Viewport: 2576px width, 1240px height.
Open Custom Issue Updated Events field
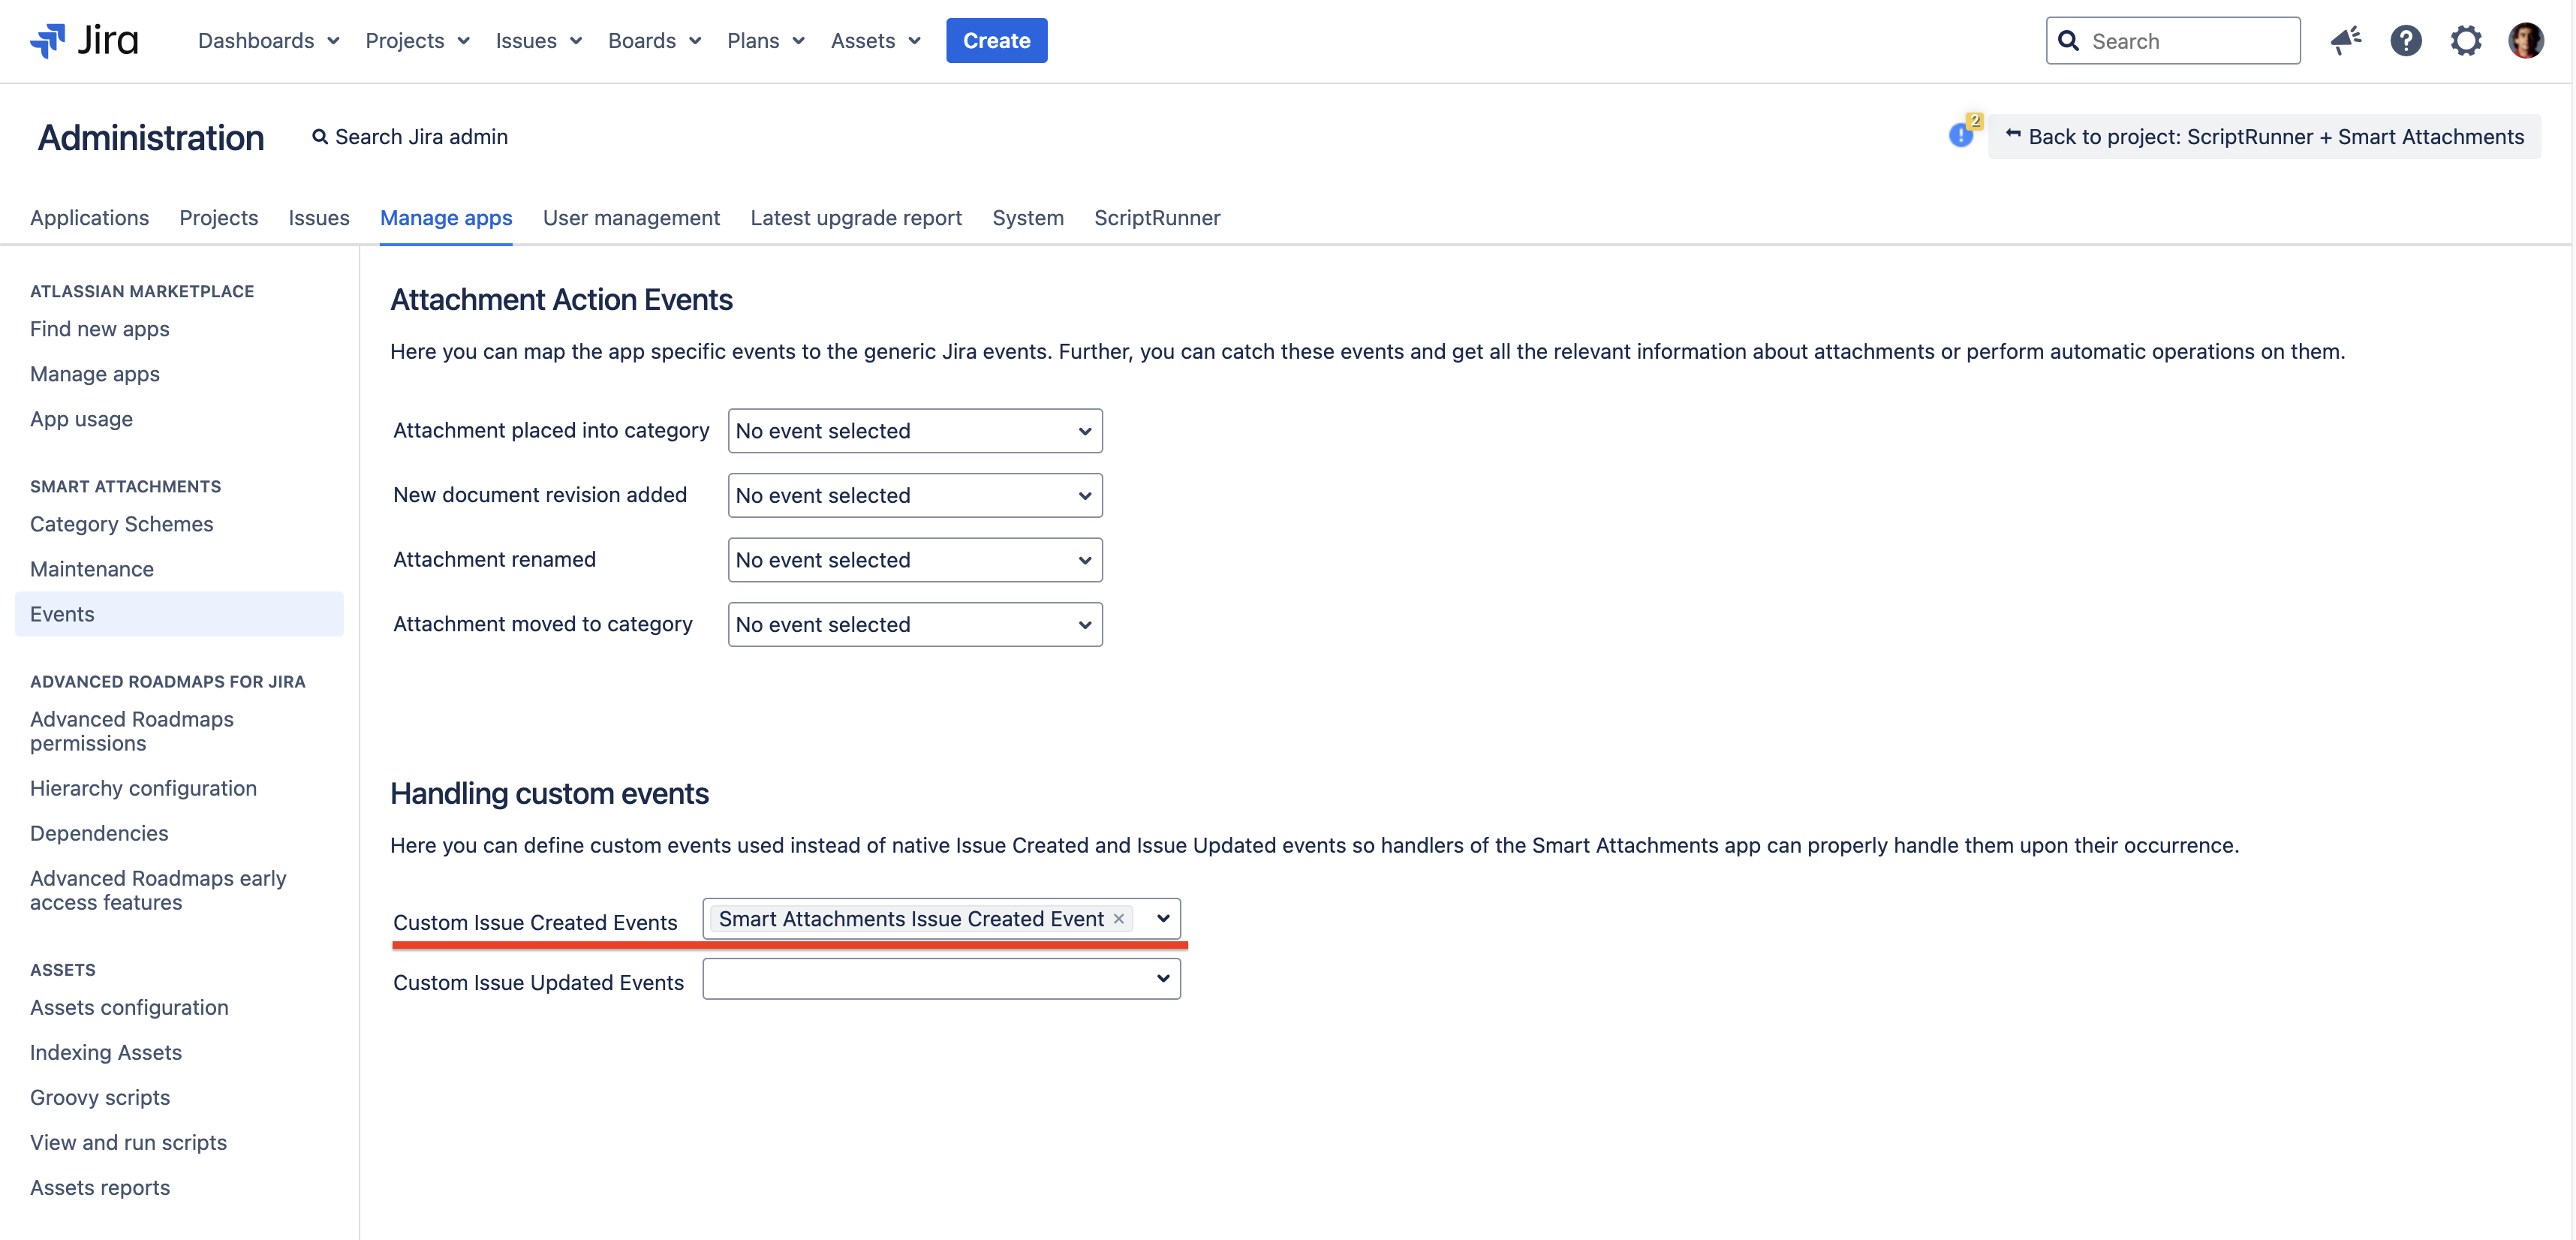941,979
